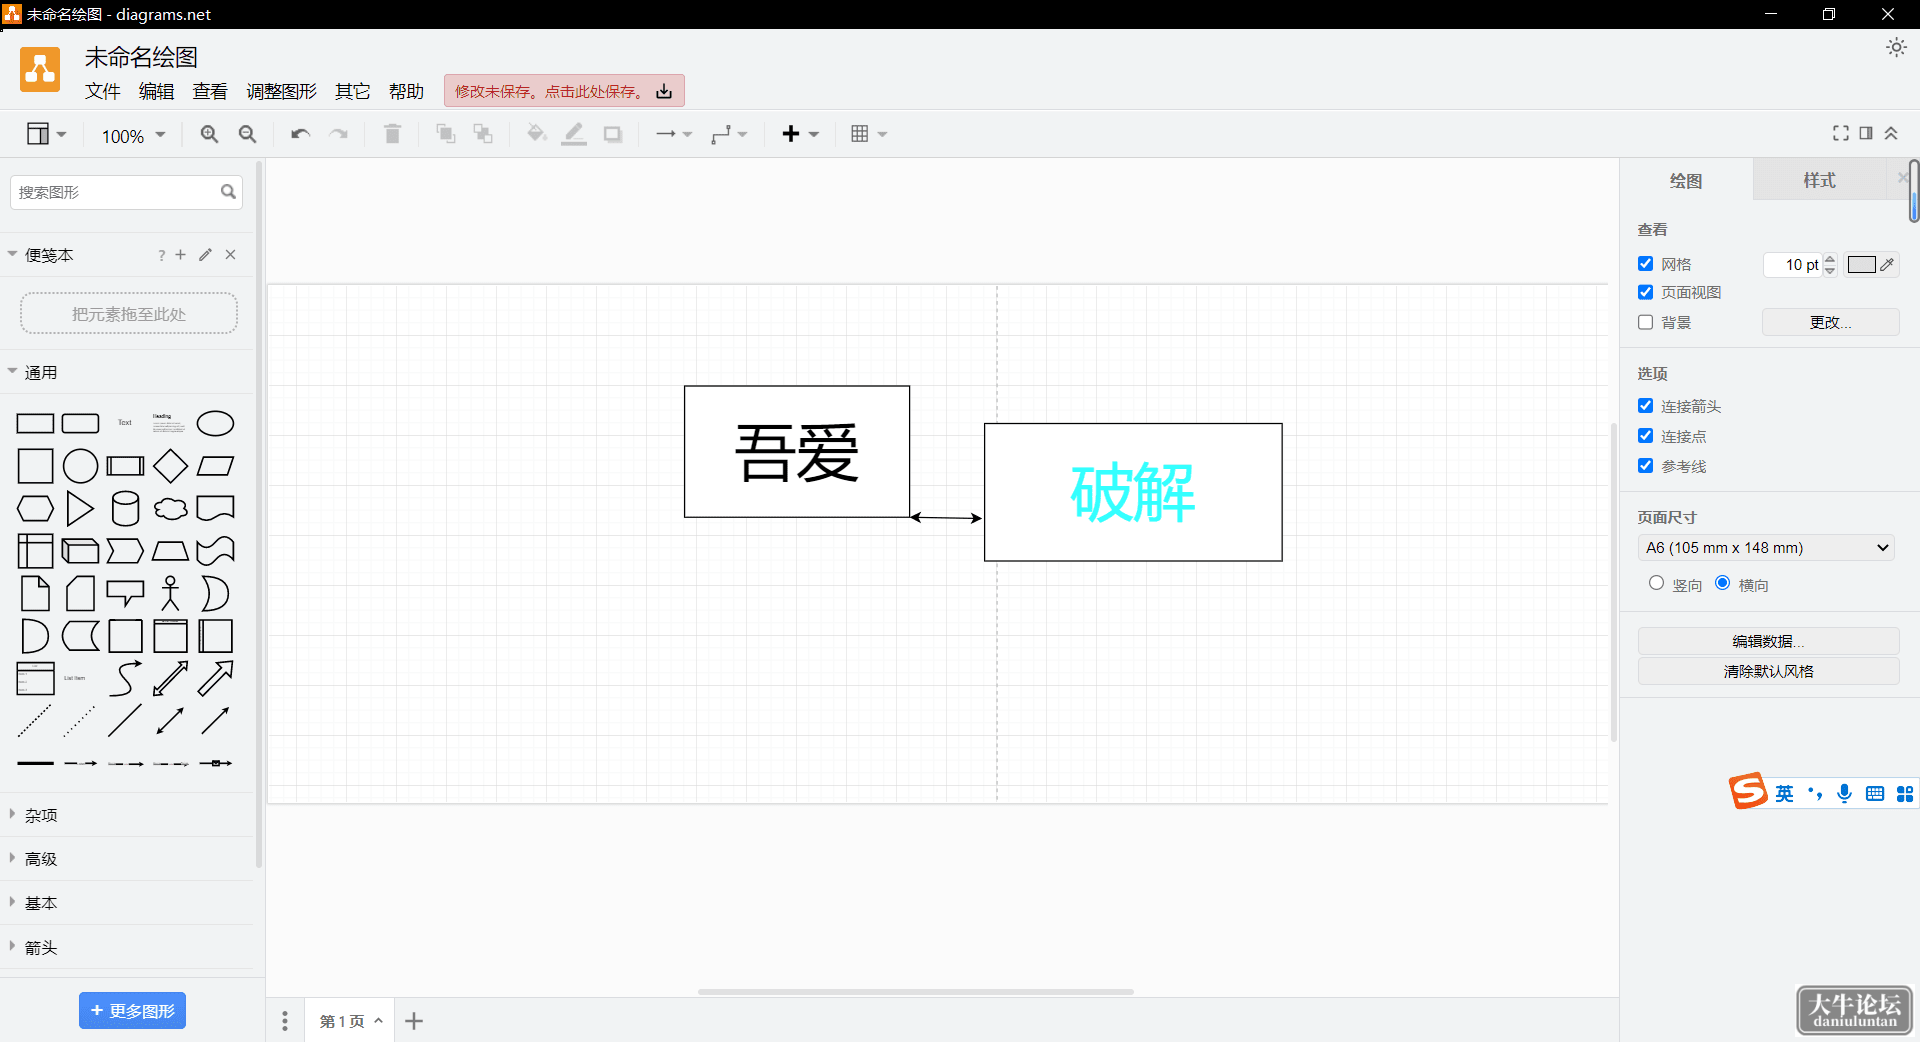Screen dimensions: 1920x1042
Task: Click the 更改... background button
Action: click(x=1830, y=322)
